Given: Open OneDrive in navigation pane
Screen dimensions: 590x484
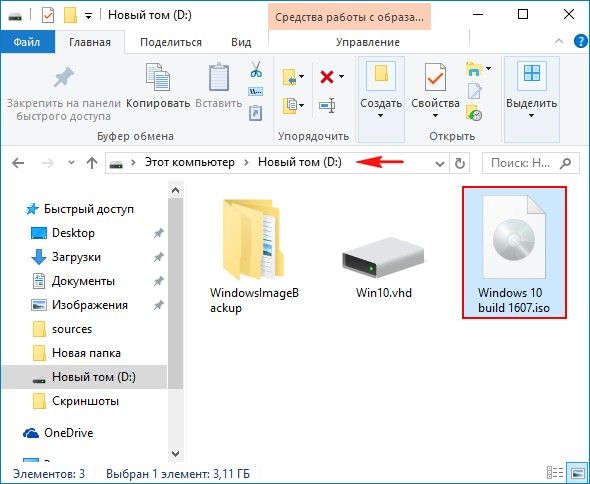Looking at the screenshot, I should (68, 433).
